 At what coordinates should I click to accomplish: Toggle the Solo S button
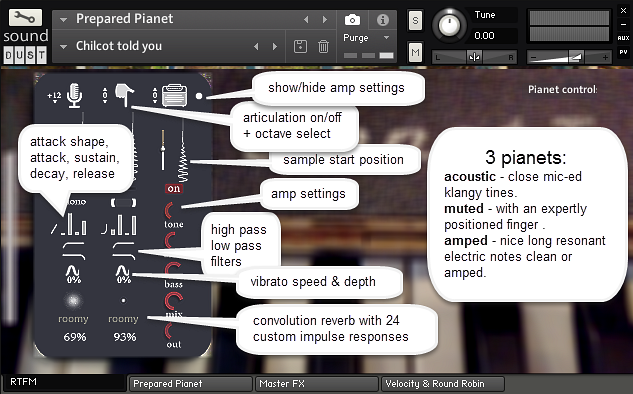click(x=415, y=20)
